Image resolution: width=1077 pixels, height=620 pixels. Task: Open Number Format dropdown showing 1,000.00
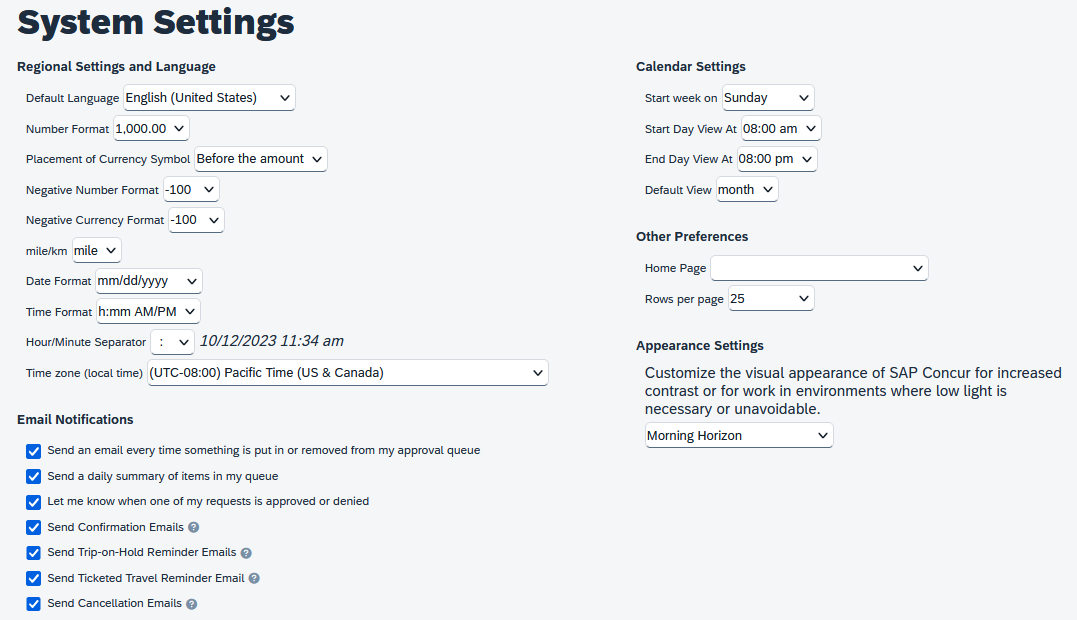(151, 128)
